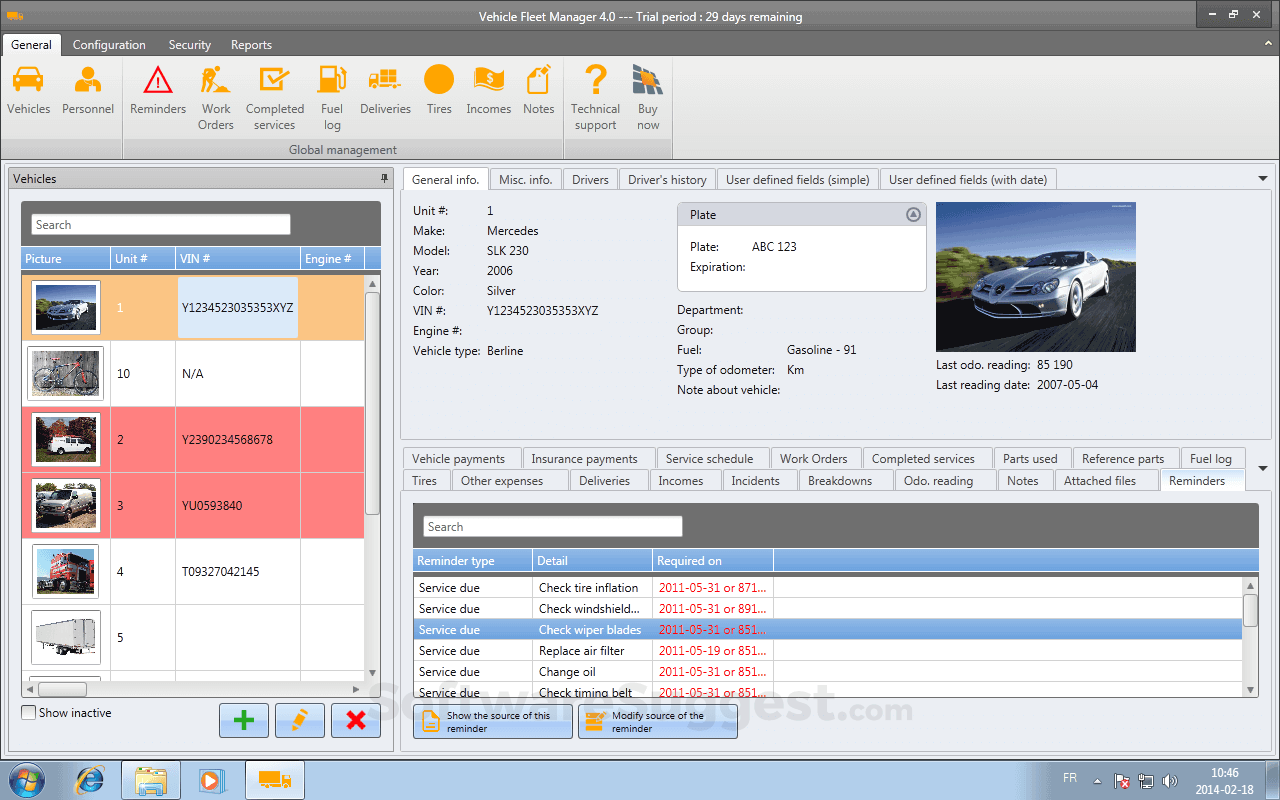1280x800 pixels.
Task: Open upper tab overflow dropdown arrow
Action: [1262, 179]
